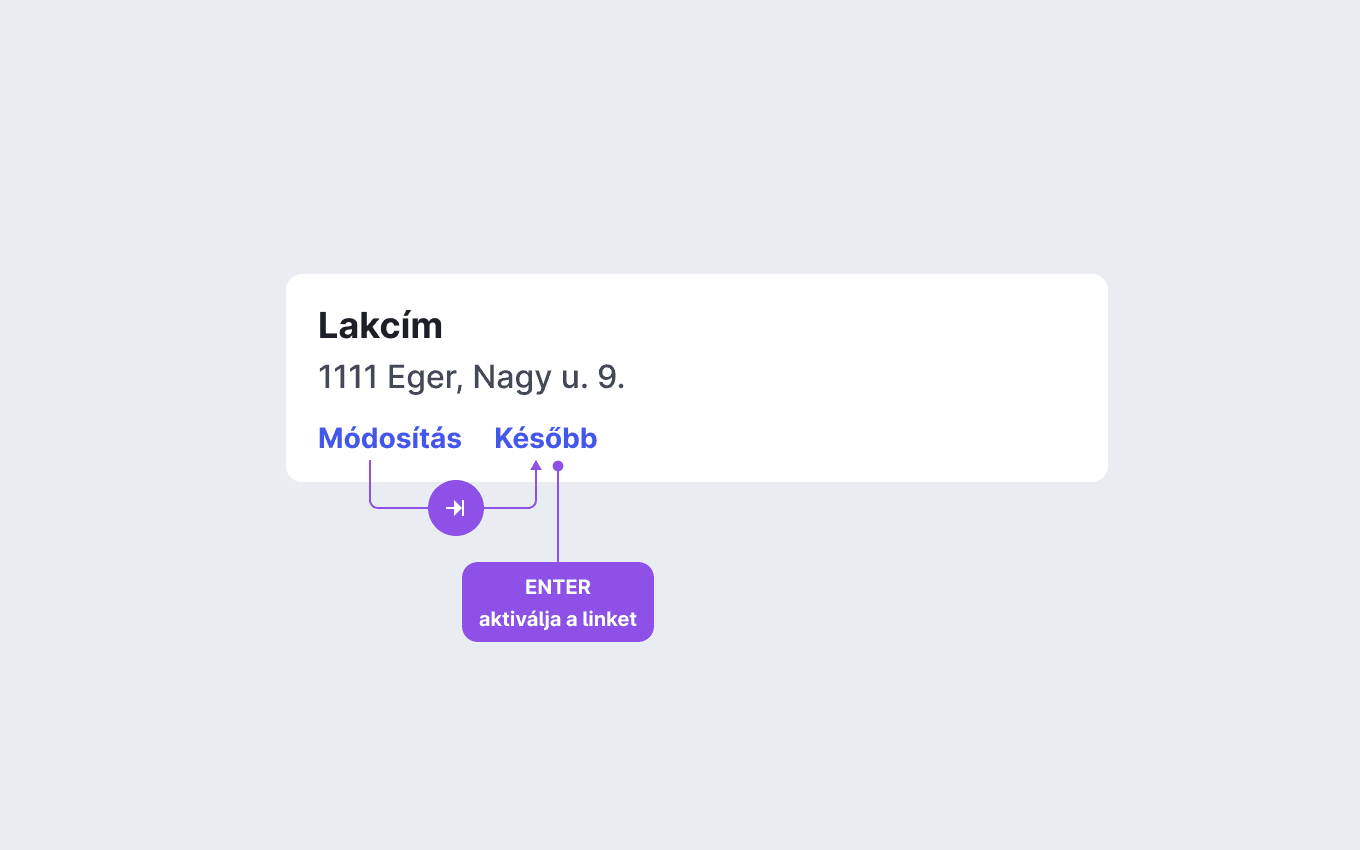This screenshot has height=850, width=1360.
Task: Click the gray background above the card
Action: [x=680, y=140]
